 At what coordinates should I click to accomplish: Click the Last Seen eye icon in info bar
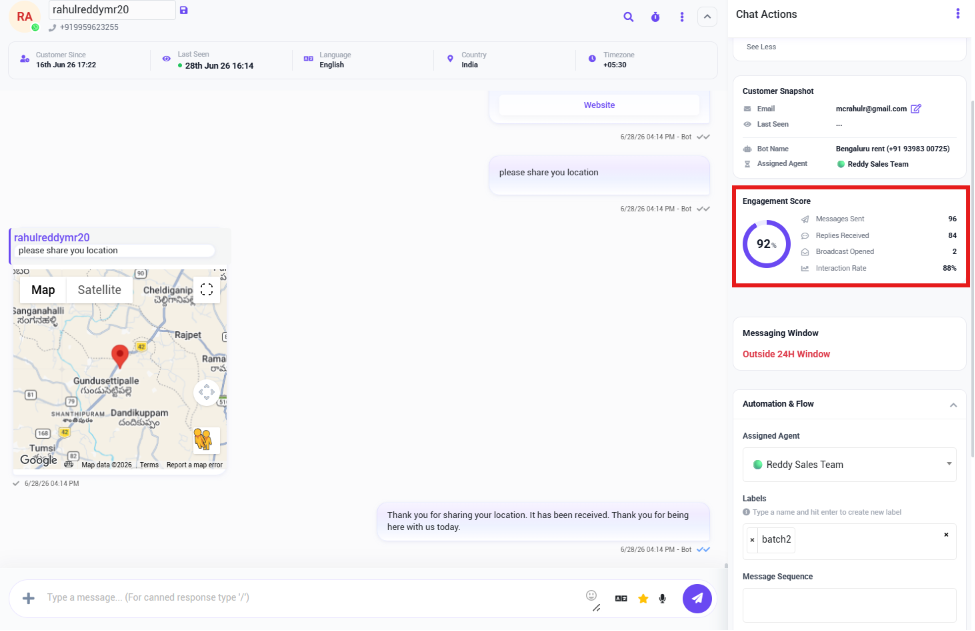pos(166,58)
